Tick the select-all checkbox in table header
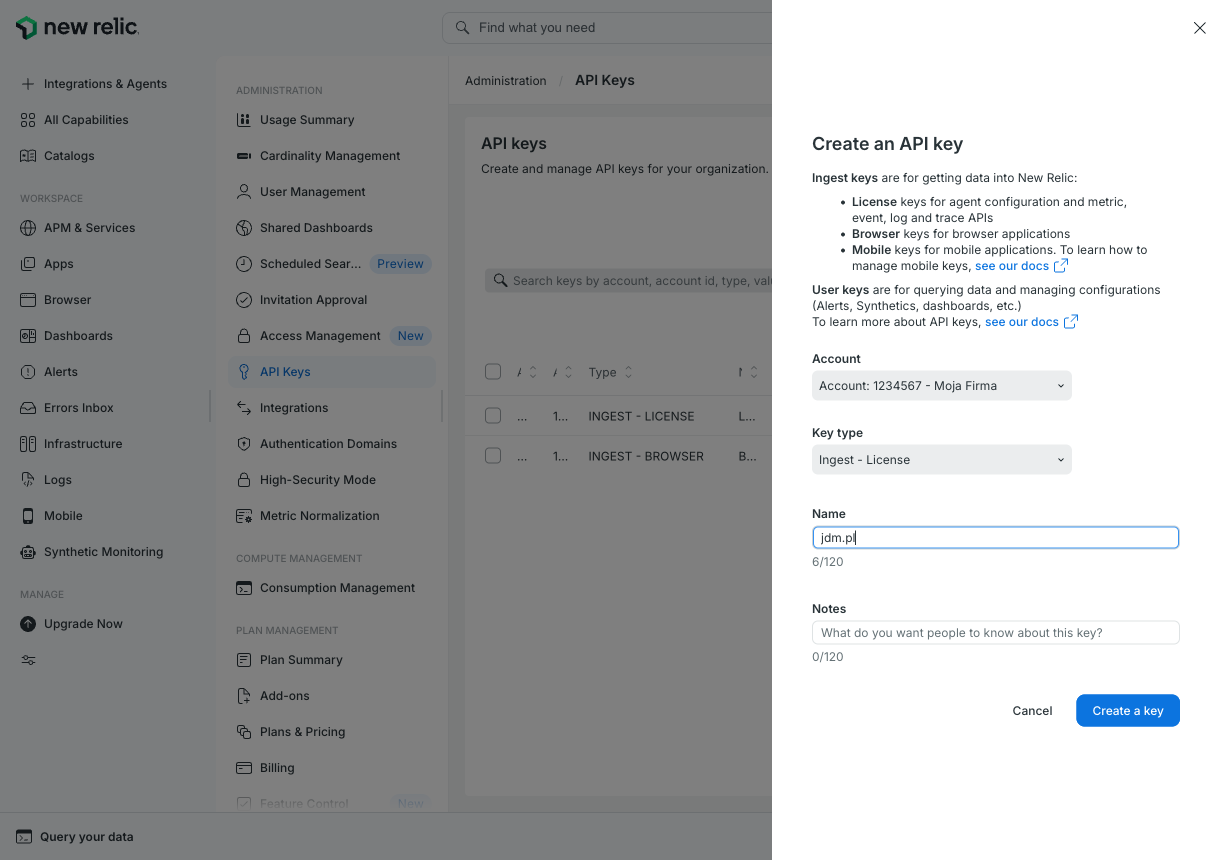The image size is (1220, 860). point(493,372)
